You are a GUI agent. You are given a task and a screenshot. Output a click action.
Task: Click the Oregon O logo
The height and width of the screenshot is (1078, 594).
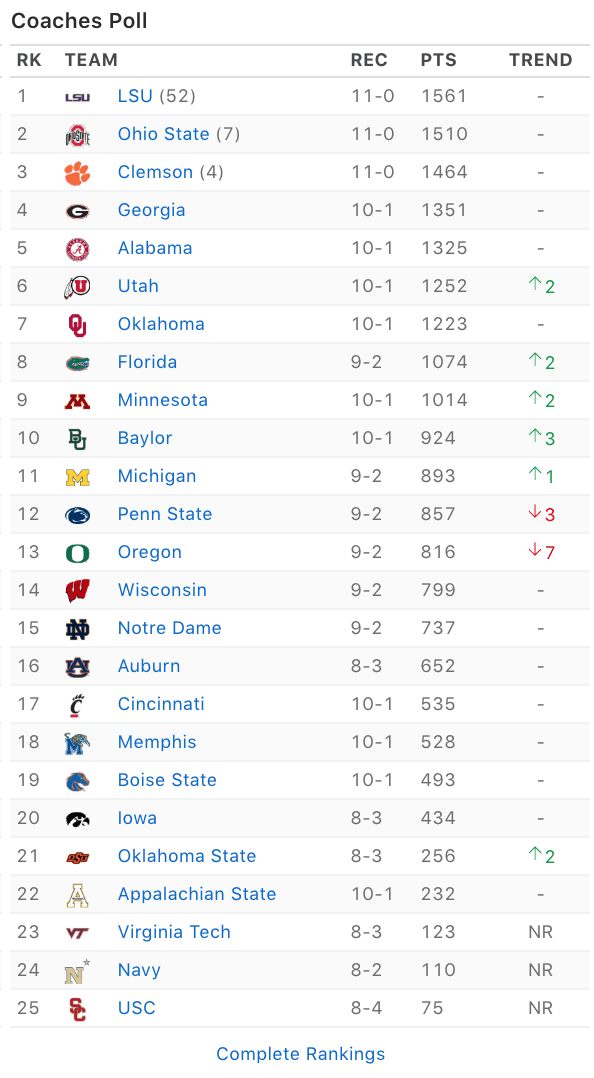[x=78, y=553]
